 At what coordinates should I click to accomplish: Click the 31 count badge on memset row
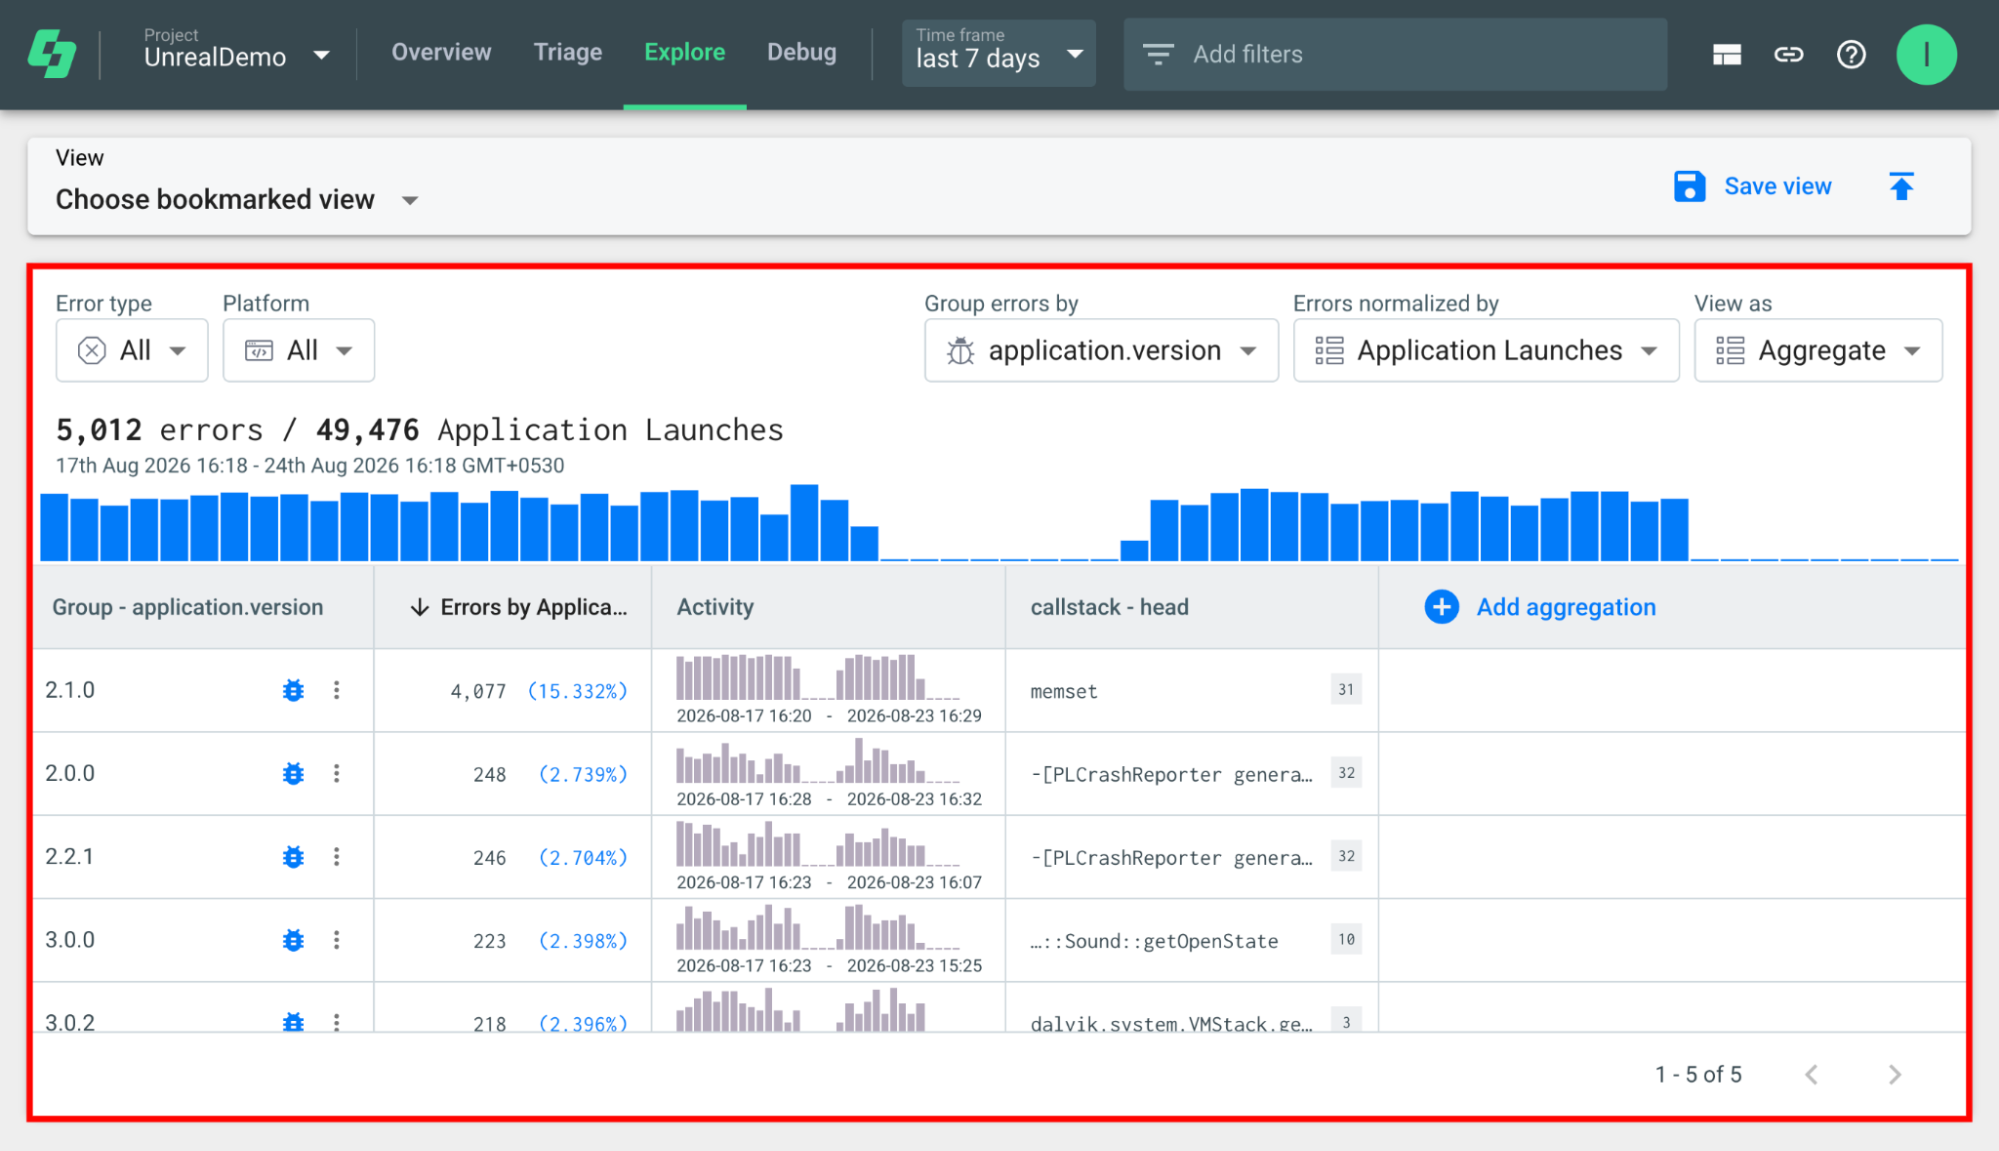click(1346, 689)
